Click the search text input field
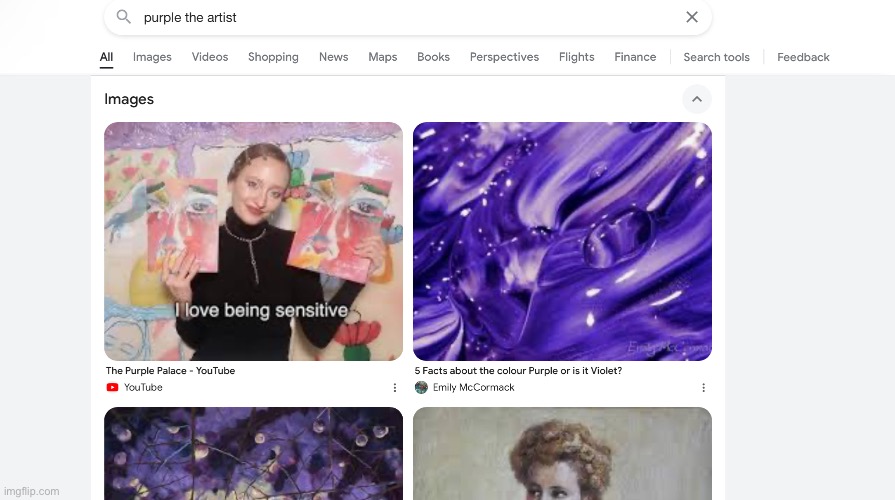This screenshot has width=895, height=500. click(x=400, y=17)
